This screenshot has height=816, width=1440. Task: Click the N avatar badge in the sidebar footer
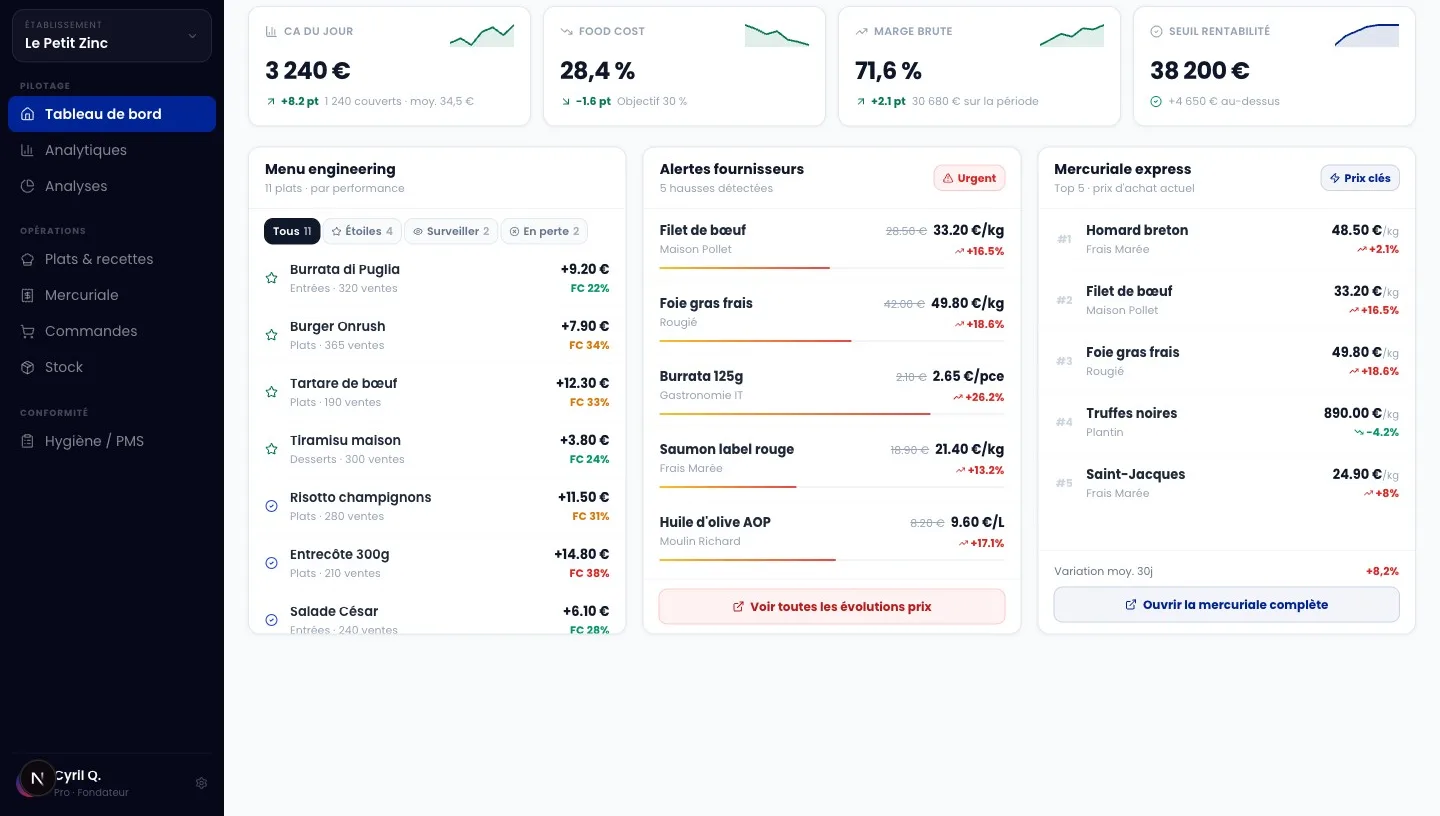(x=37, y=779)
